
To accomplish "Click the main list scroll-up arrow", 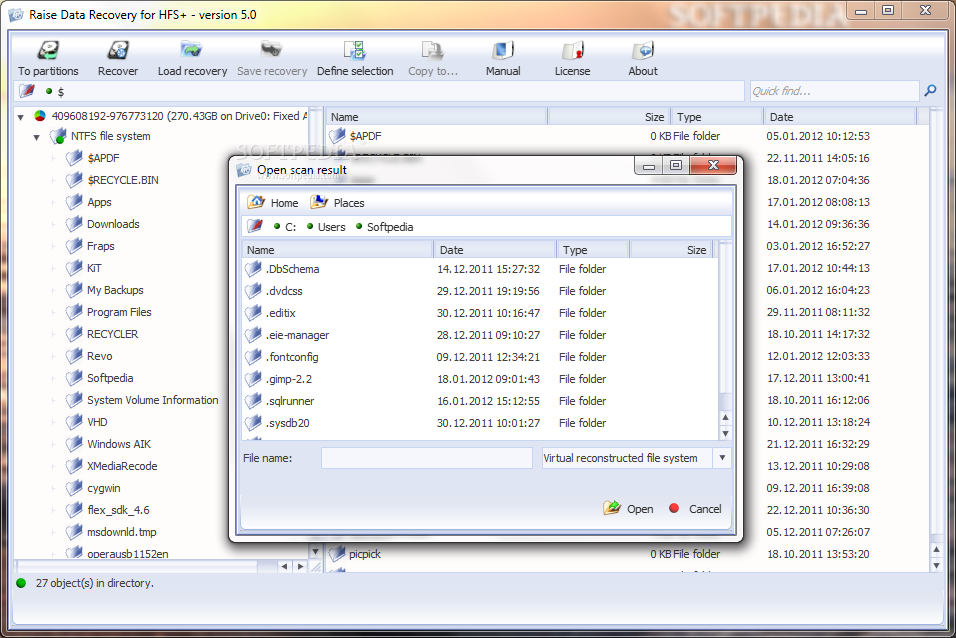I will [x=936, y=550].
